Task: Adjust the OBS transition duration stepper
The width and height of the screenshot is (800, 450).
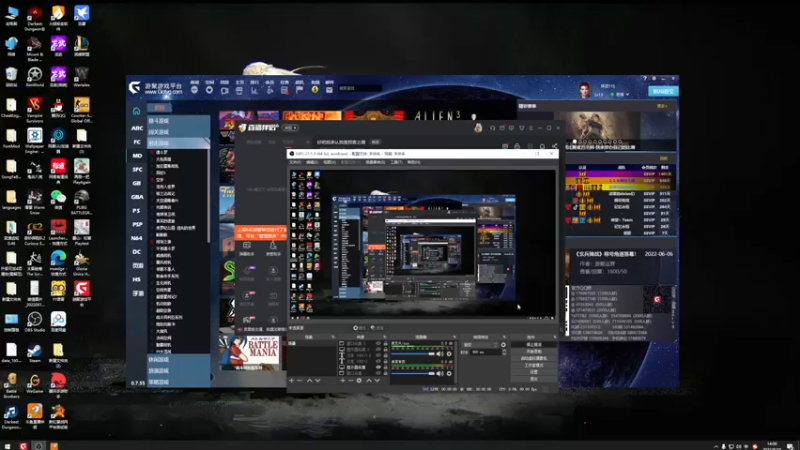Action: [504, 352]
